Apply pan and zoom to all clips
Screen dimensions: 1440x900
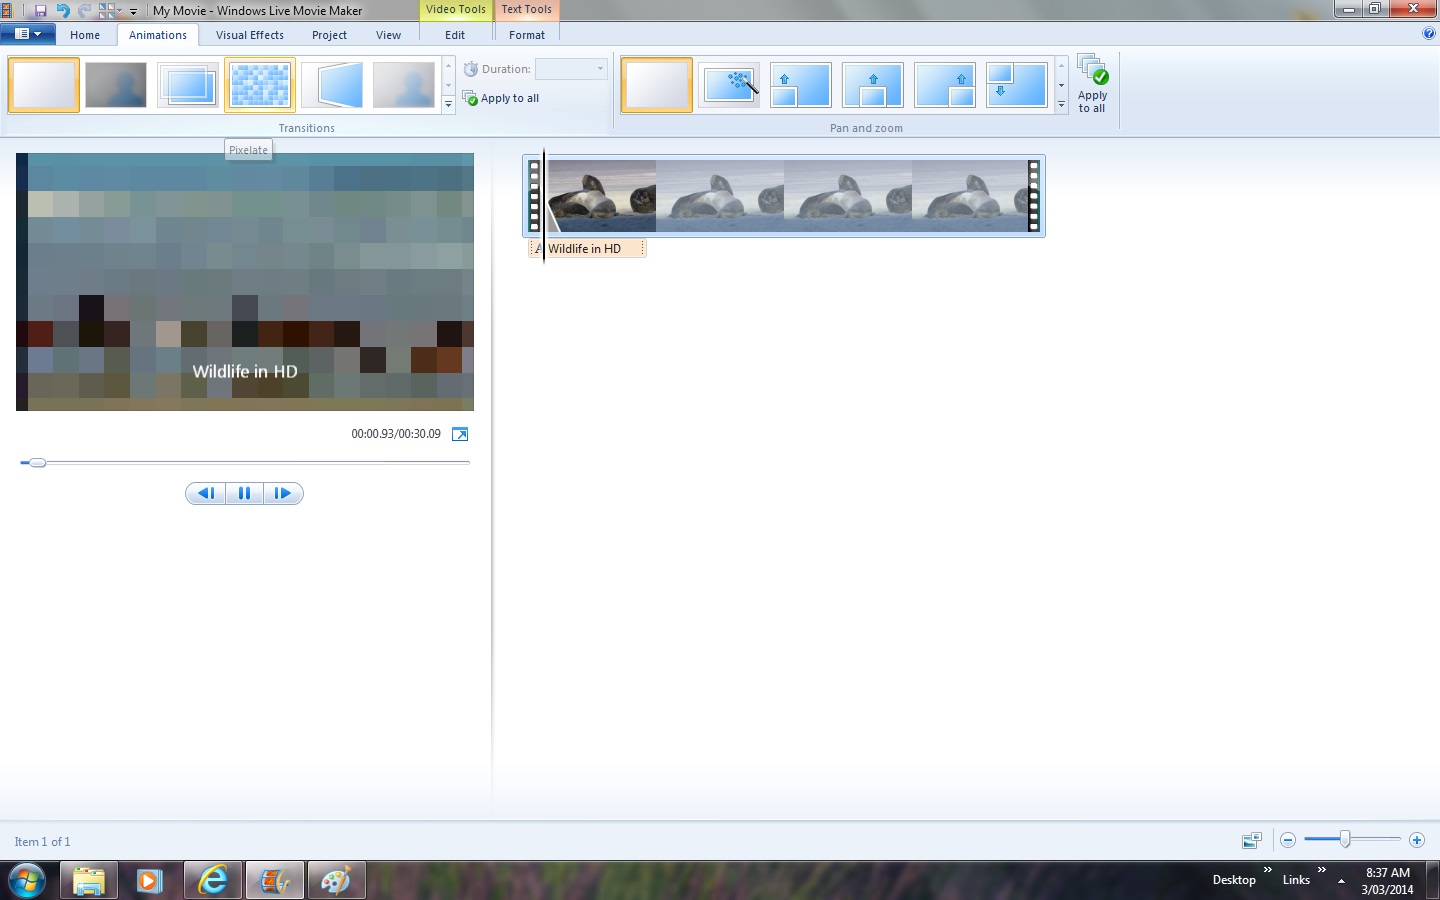[x=1092, y=84]
